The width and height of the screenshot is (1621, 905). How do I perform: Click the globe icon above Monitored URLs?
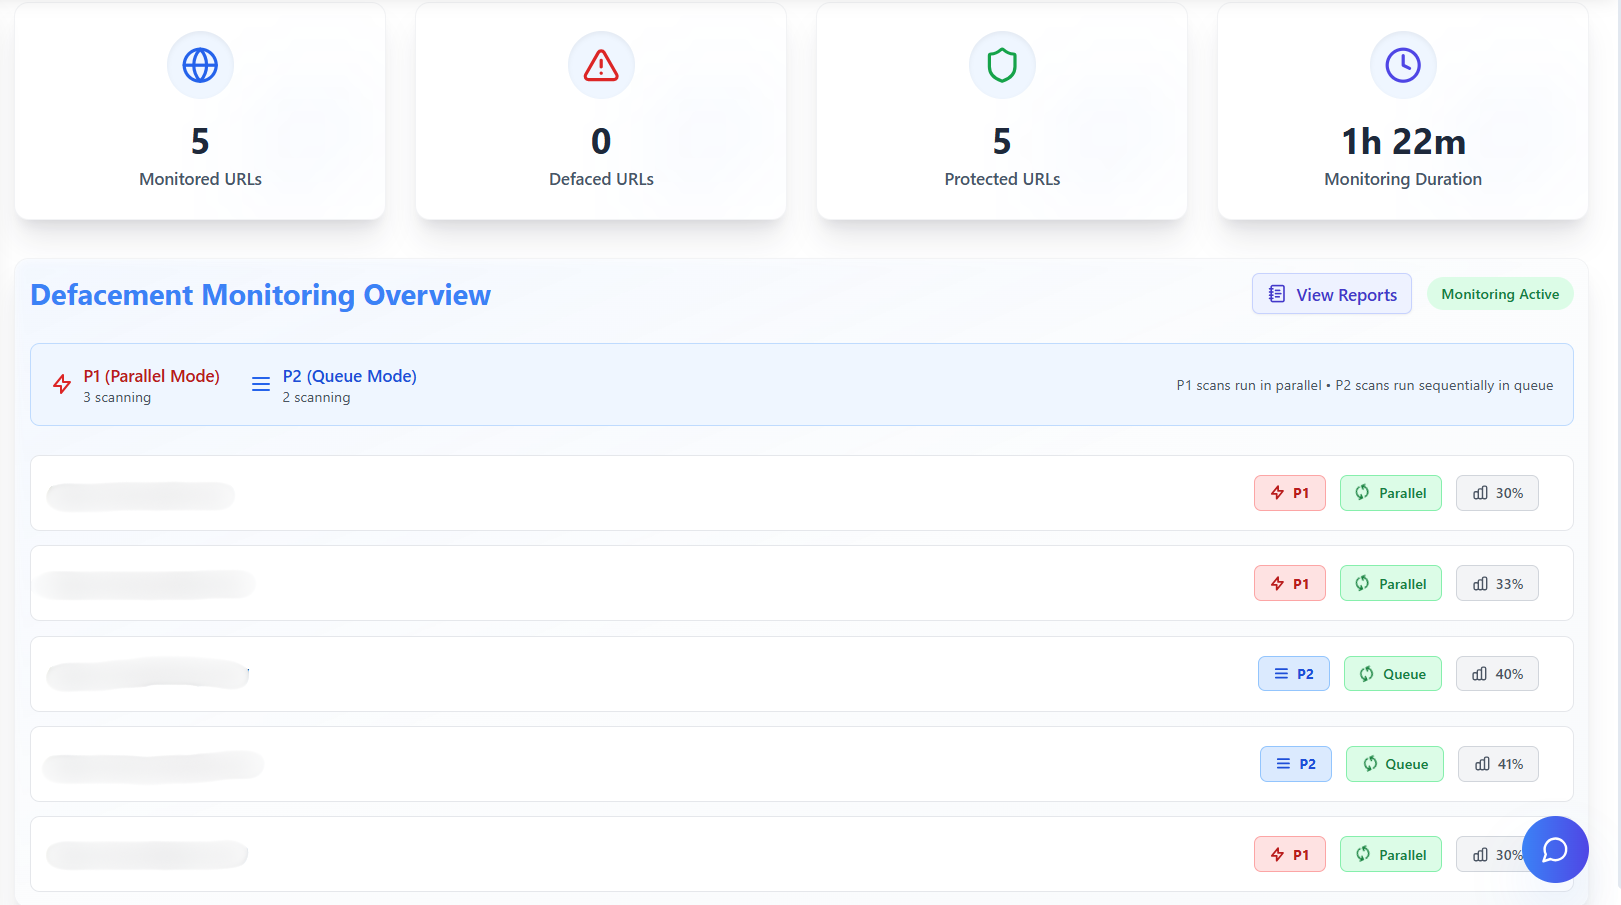pyautogui.click(x=200, y=65)
